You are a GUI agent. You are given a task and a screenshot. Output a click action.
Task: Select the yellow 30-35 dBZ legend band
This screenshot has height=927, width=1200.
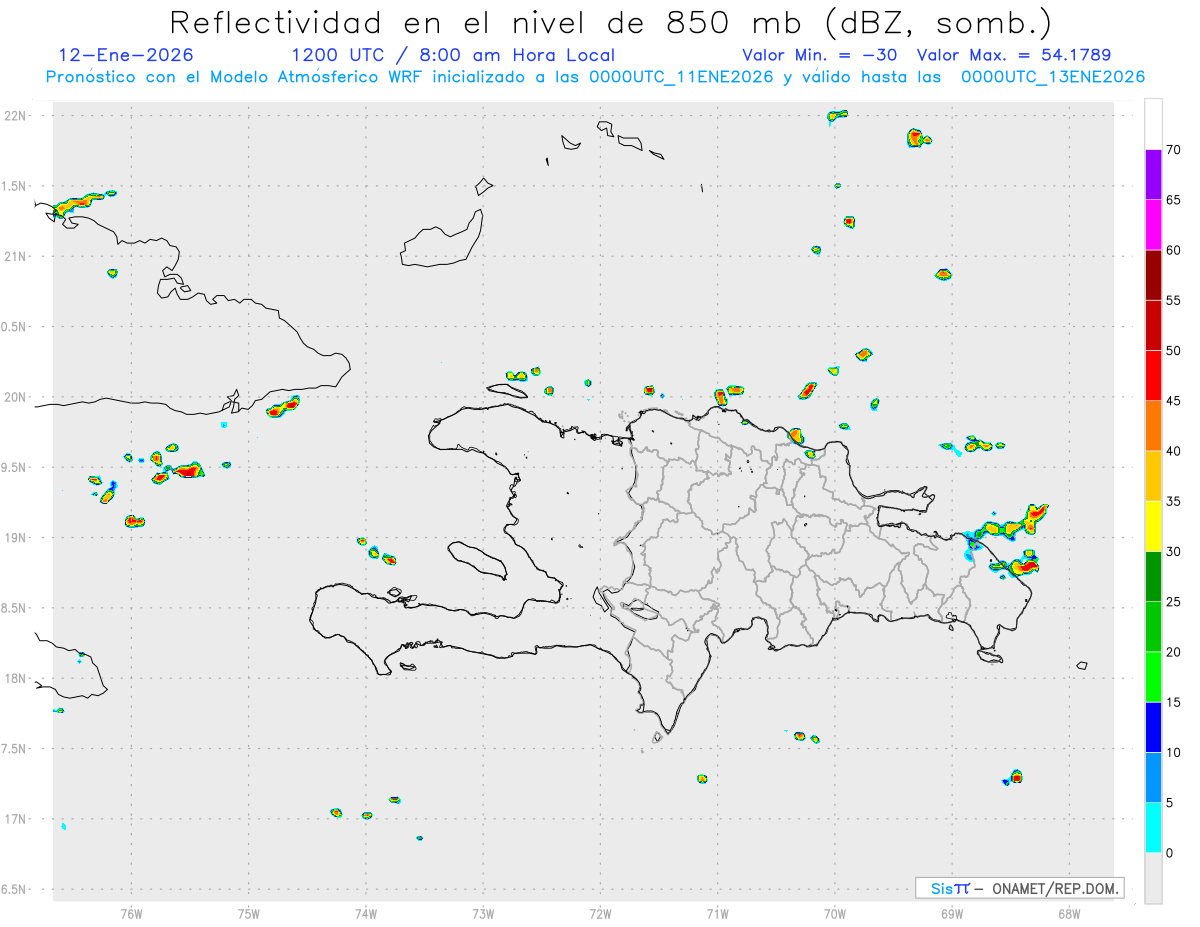[x=1153, y=526]
